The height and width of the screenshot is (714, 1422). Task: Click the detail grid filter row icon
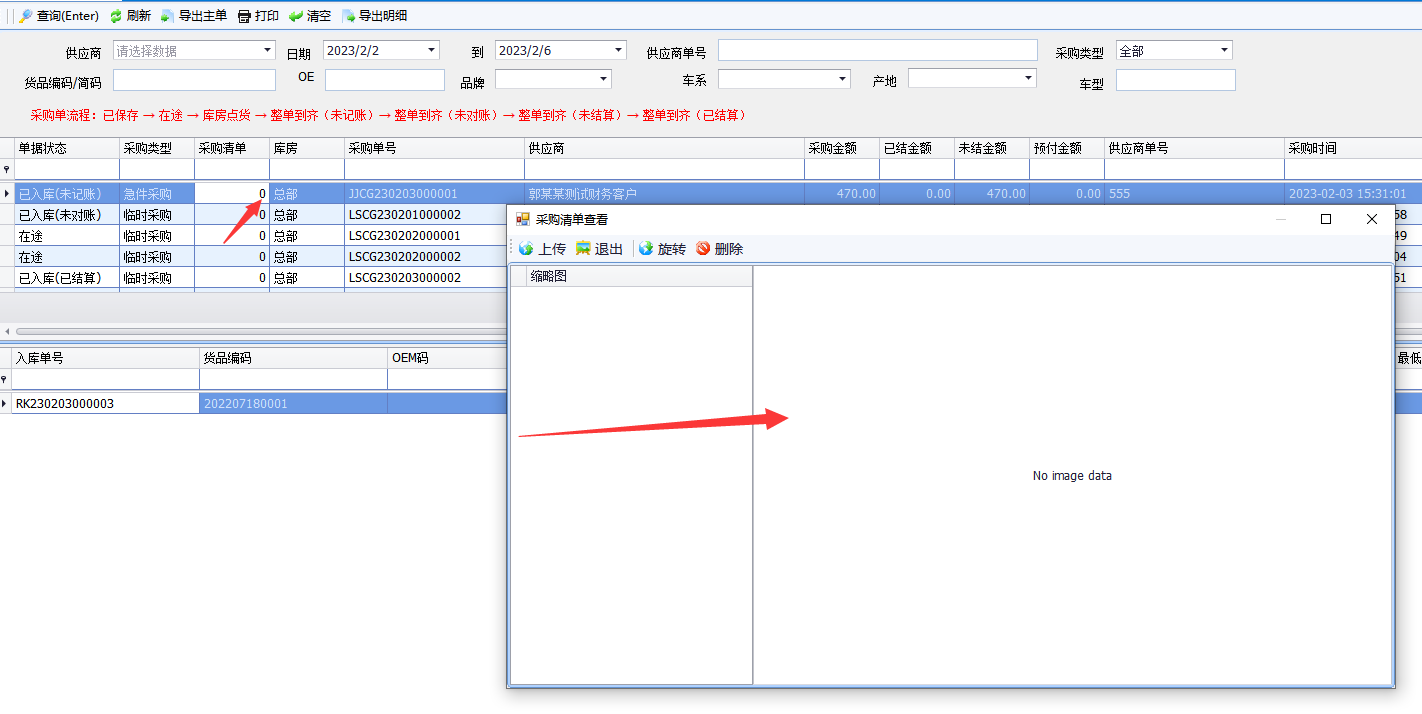5,380
